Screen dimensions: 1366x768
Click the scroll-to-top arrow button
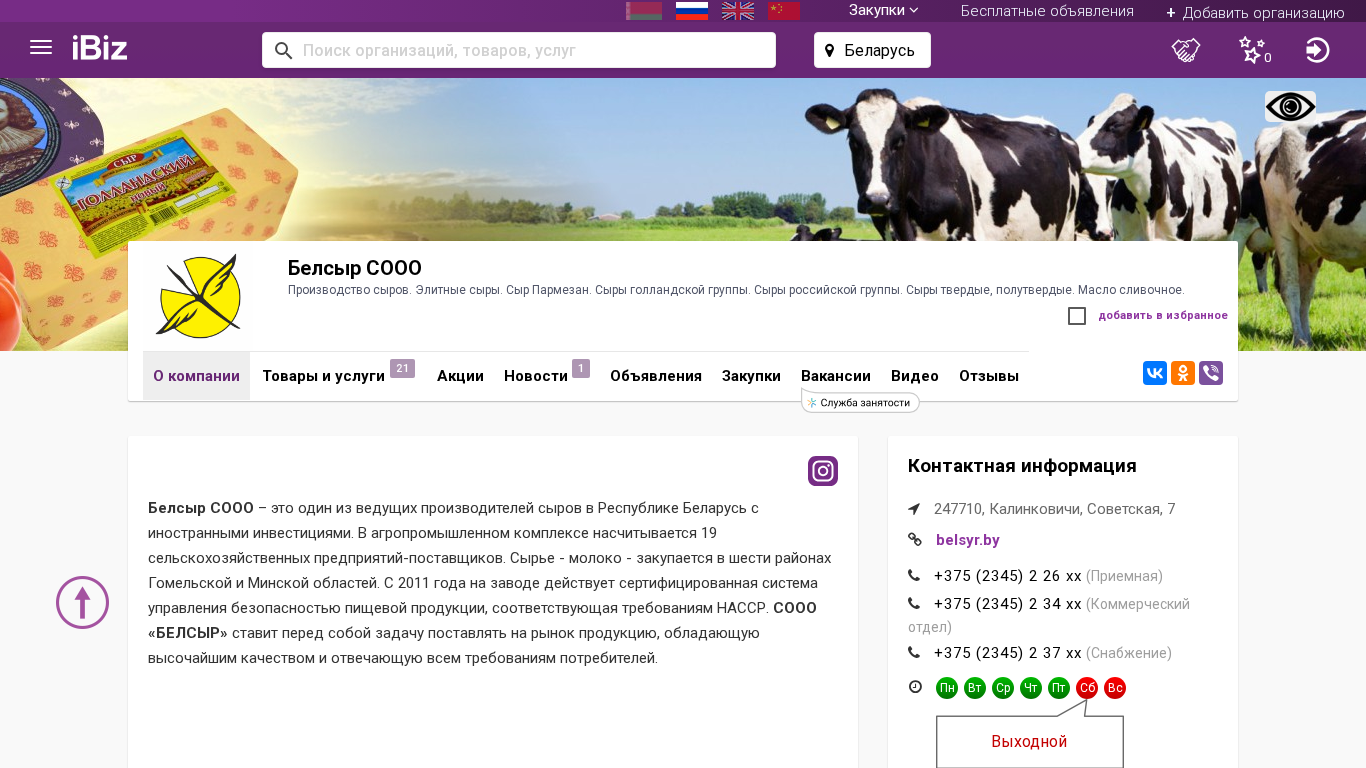82,603
